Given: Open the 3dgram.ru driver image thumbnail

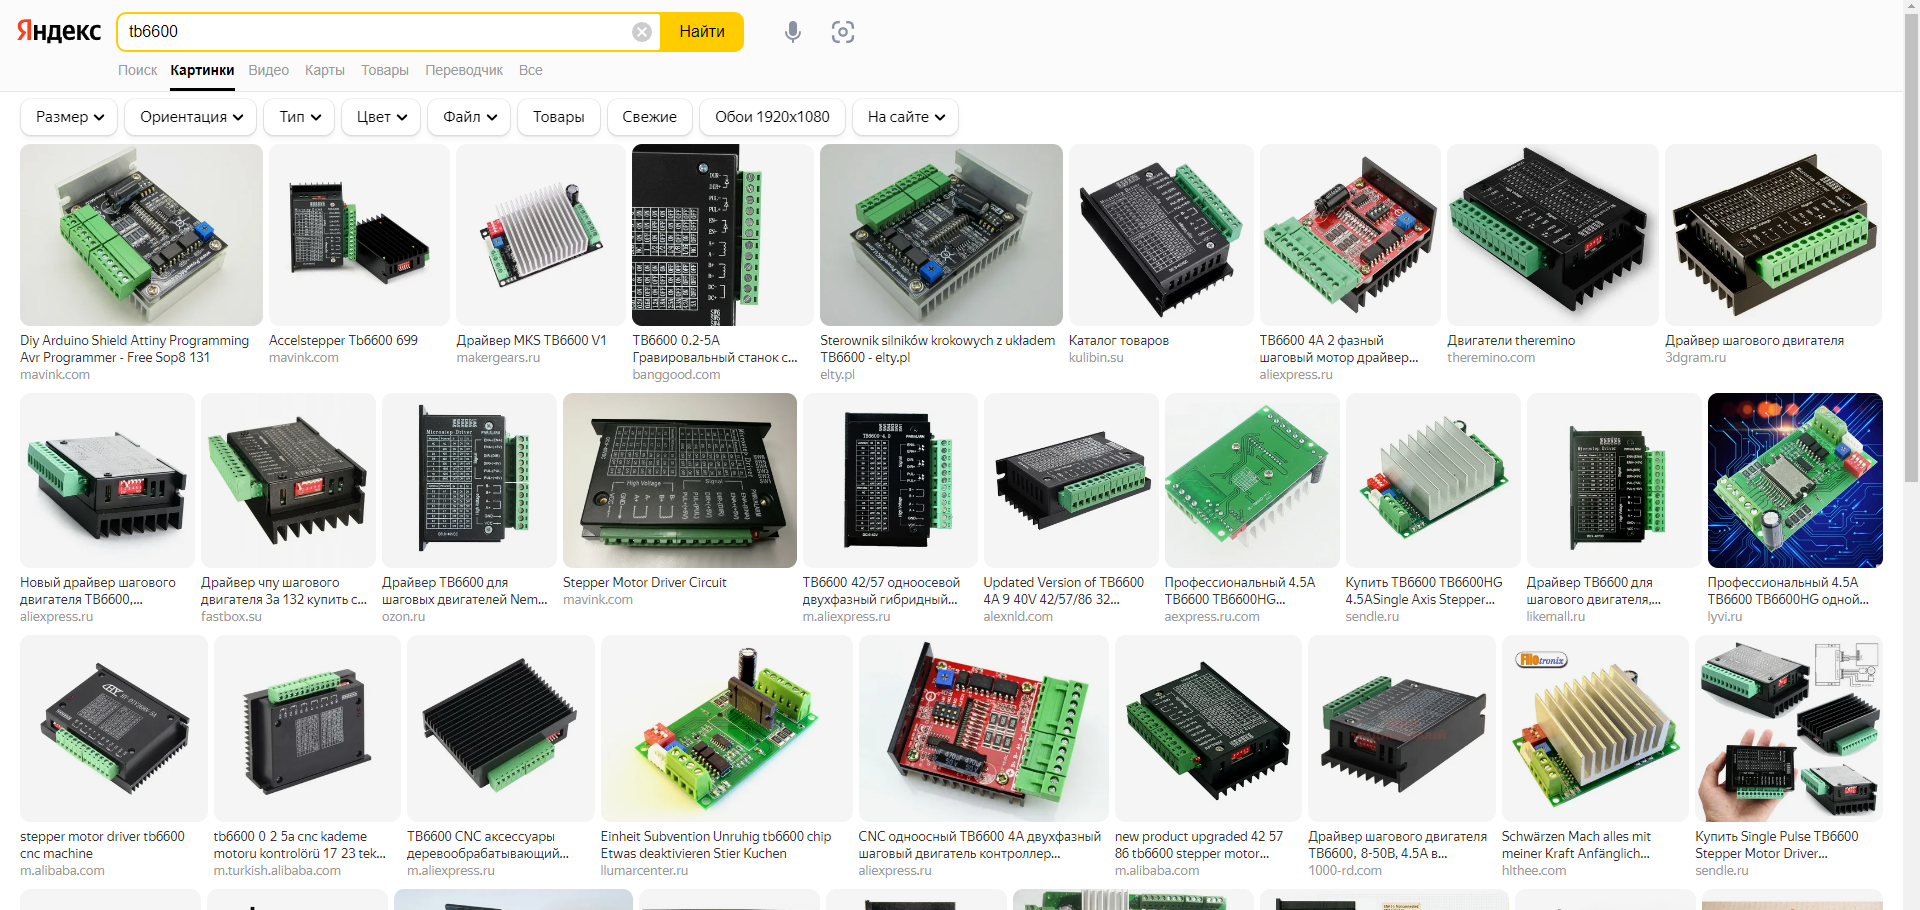Looking at the screenshot, I should [x=1773, y=235].
